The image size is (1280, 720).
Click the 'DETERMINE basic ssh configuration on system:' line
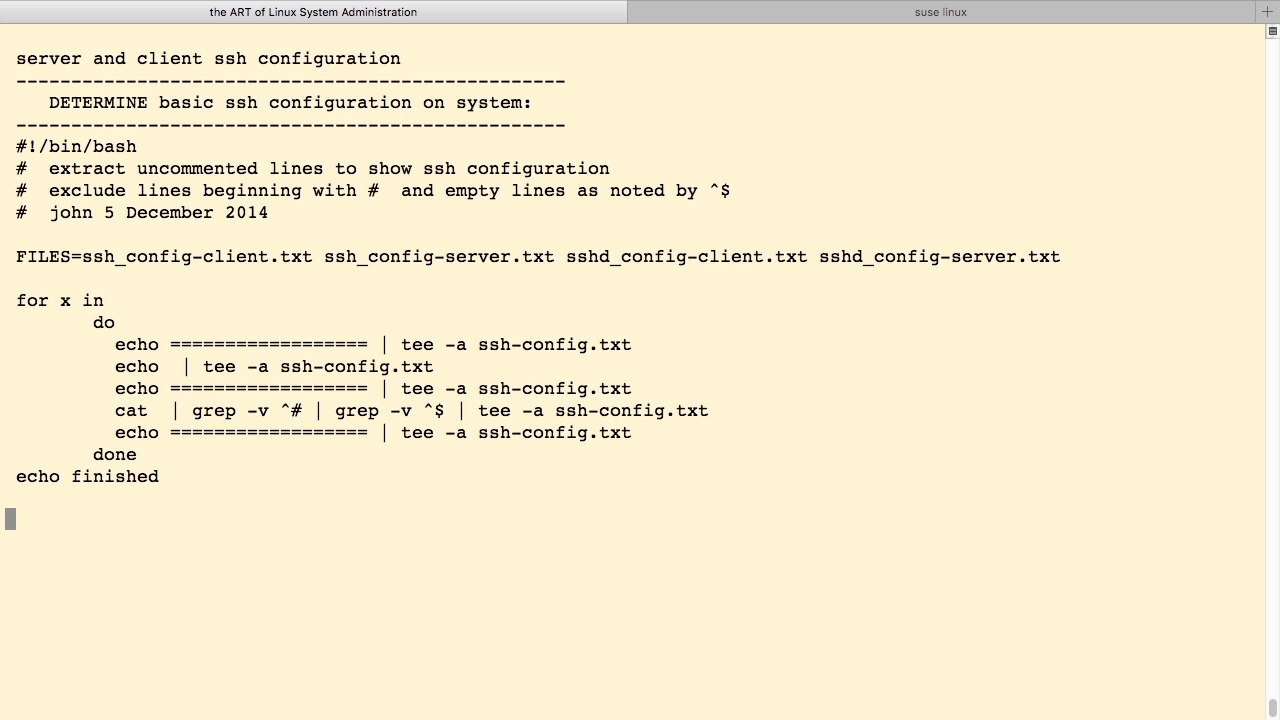290,103
